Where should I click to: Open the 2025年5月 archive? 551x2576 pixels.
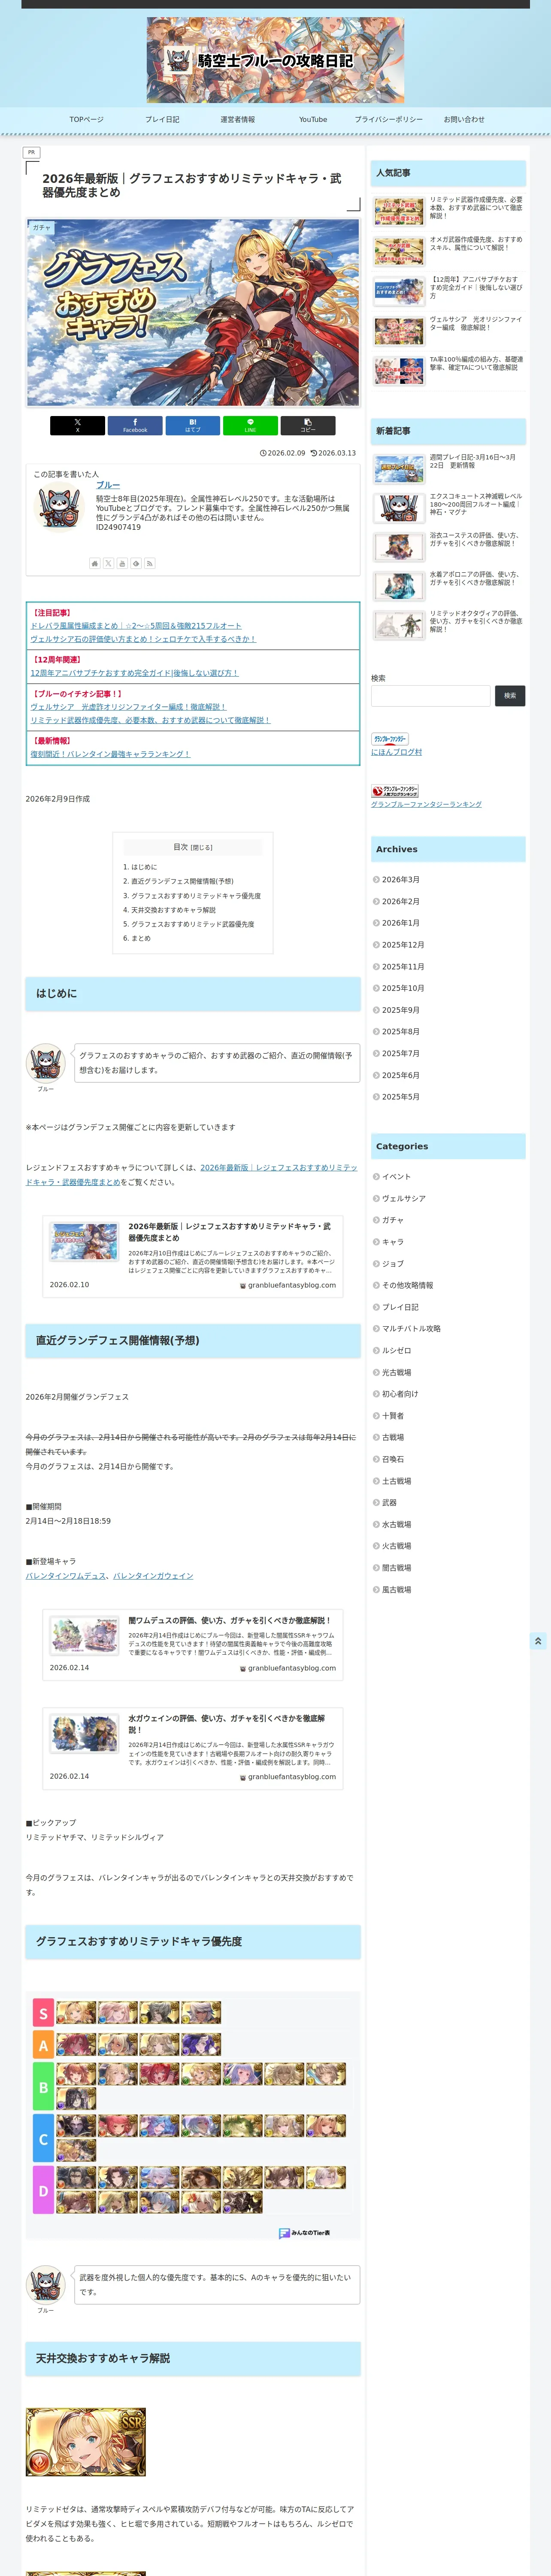(x=401, y=1097)
